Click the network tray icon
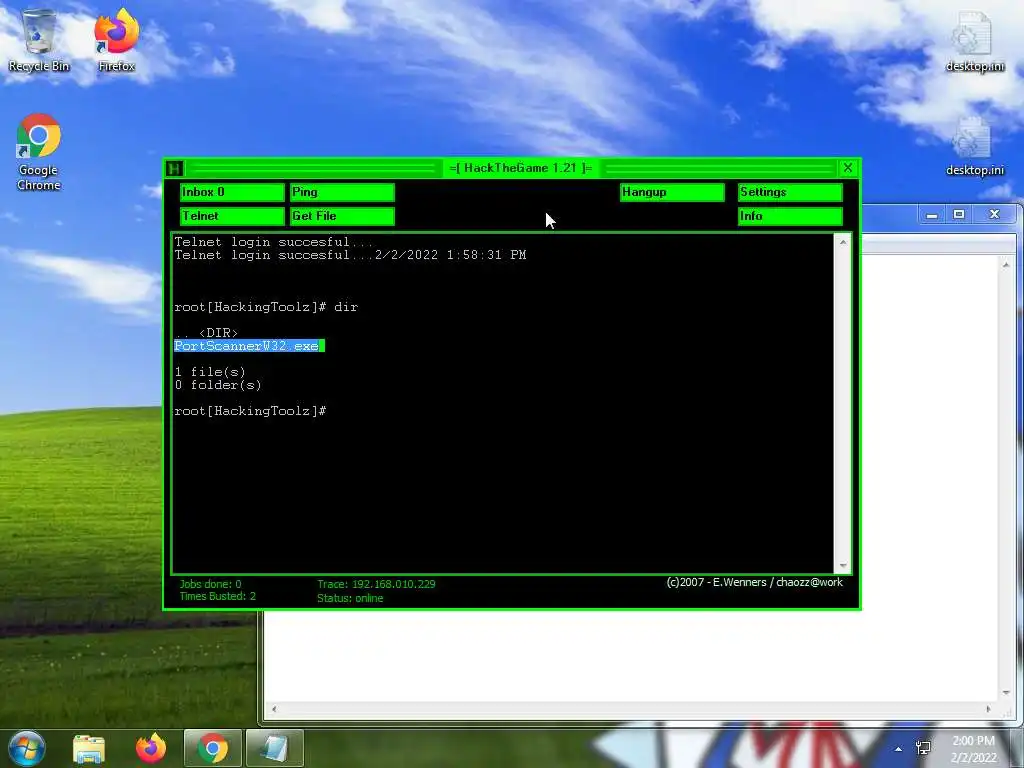The image size is (1024, 768). click(923, 748)
